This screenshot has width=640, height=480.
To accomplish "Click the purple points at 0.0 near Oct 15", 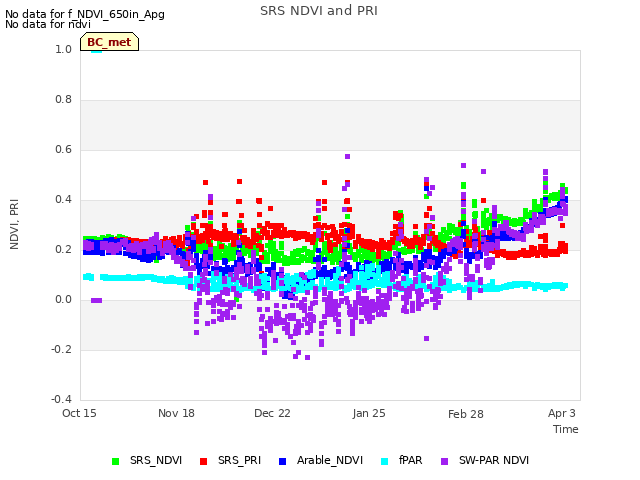I will coord(96,300).
